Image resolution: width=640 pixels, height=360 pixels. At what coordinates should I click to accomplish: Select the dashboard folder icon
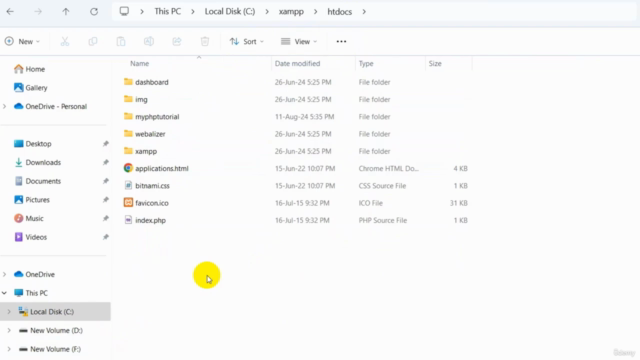click(x=128, y=82)
